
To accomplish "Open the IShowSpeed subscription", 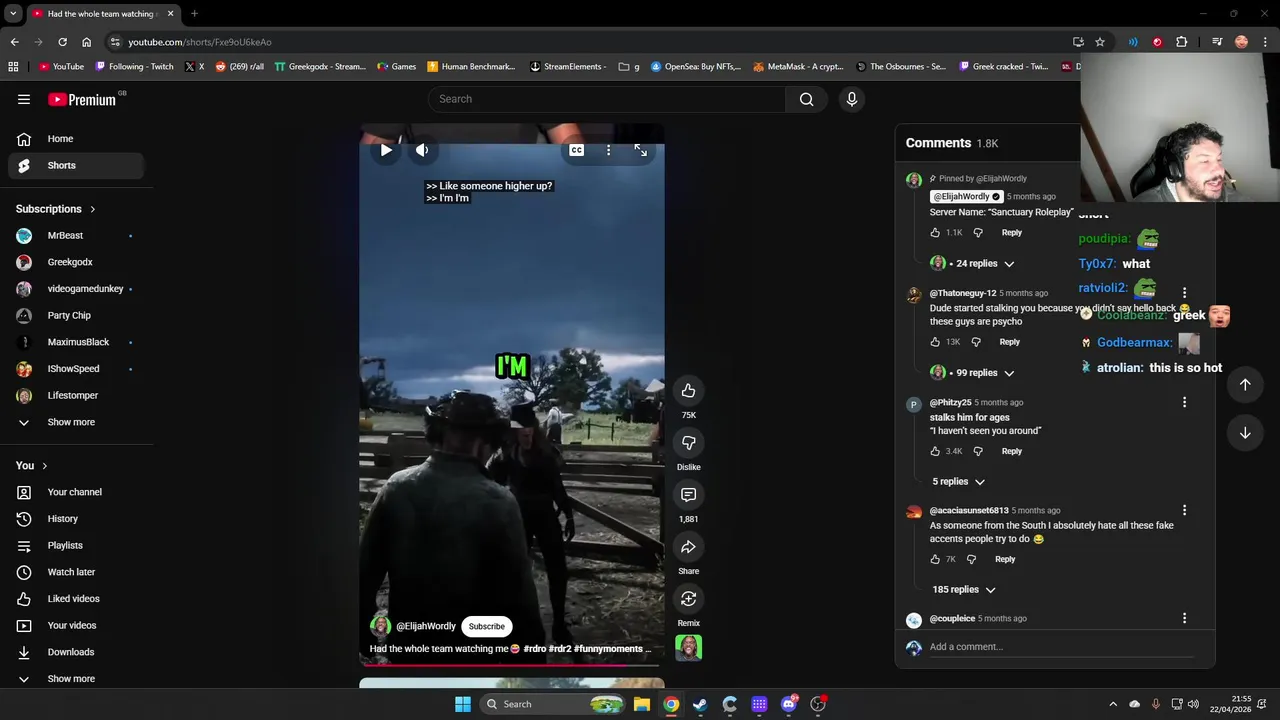I will coord(76,369).
